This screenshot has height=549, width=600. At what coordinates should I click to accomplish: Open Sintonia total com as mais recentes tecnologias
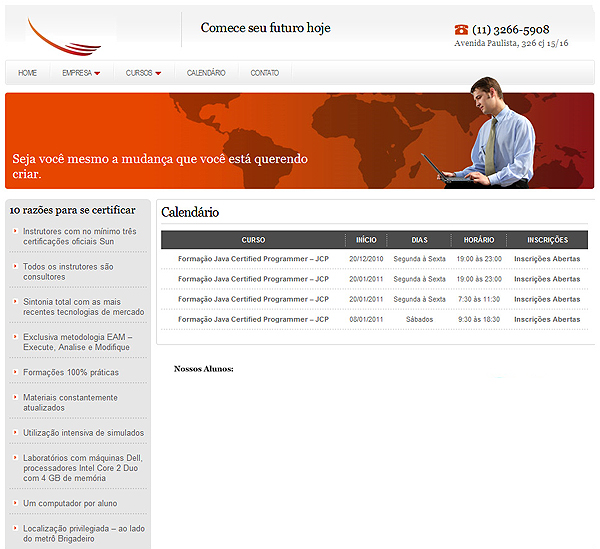[83, 307]
